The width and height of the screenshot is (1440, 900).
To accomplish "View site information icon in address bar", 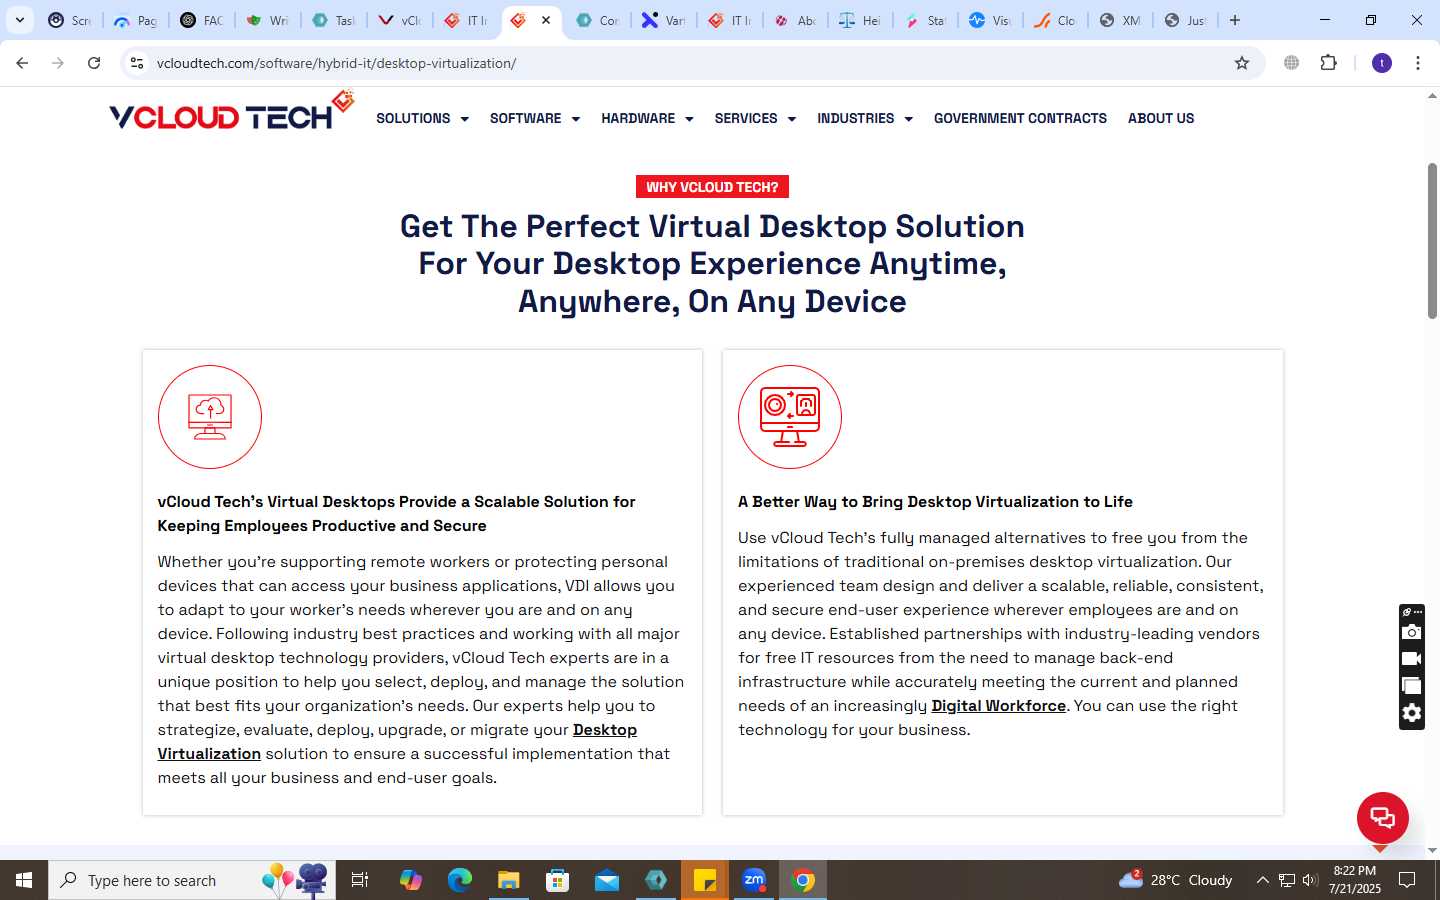I will 137,63.
